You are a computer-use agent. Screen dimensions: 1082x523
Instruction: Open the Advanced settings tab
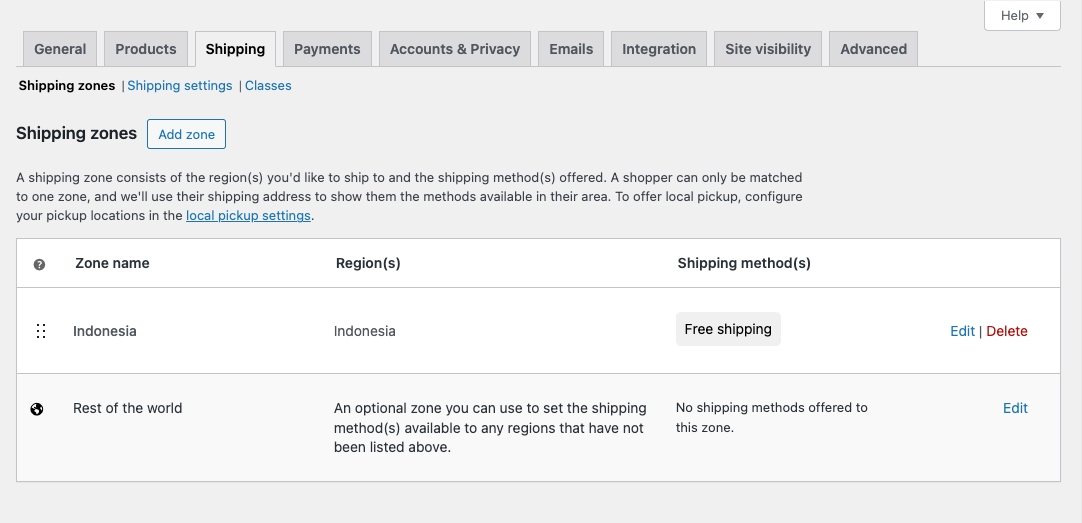tap(873, 49)
